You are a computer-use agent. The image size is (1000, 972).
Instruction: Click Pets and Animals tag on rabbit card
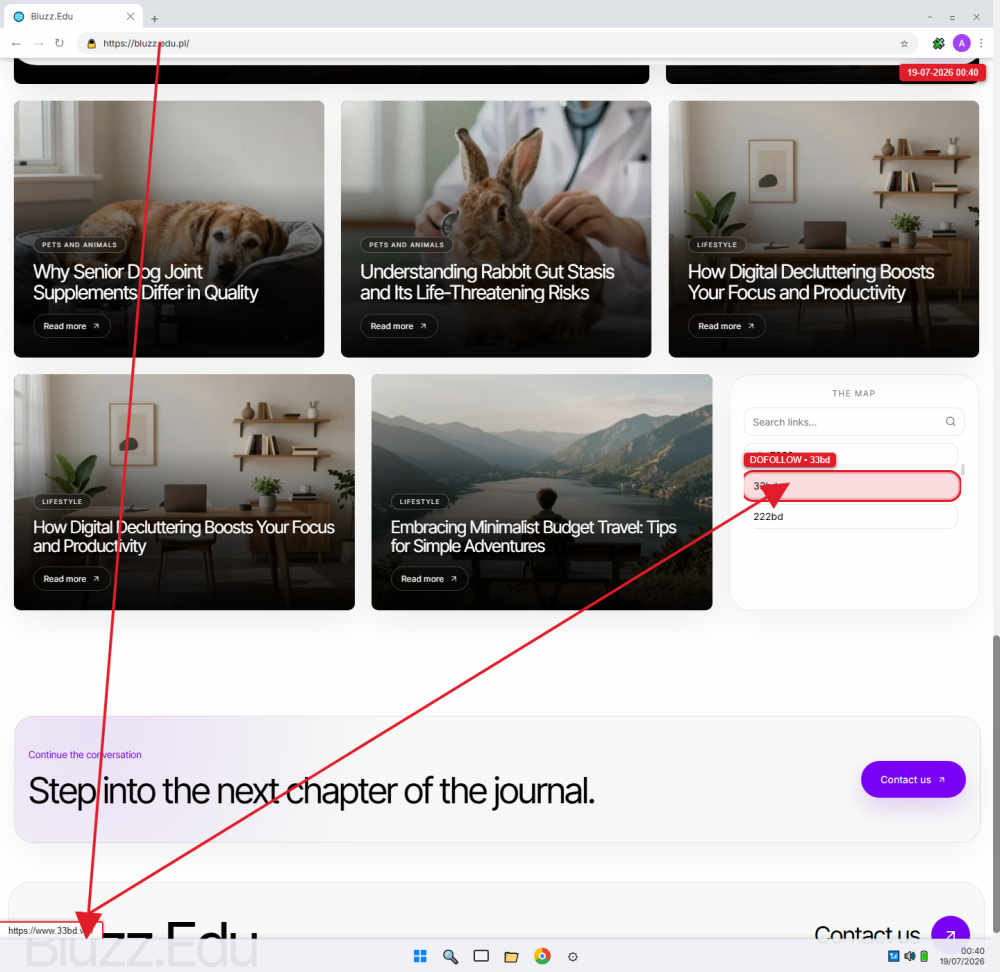pyautogui.click(x=406, y=245)
